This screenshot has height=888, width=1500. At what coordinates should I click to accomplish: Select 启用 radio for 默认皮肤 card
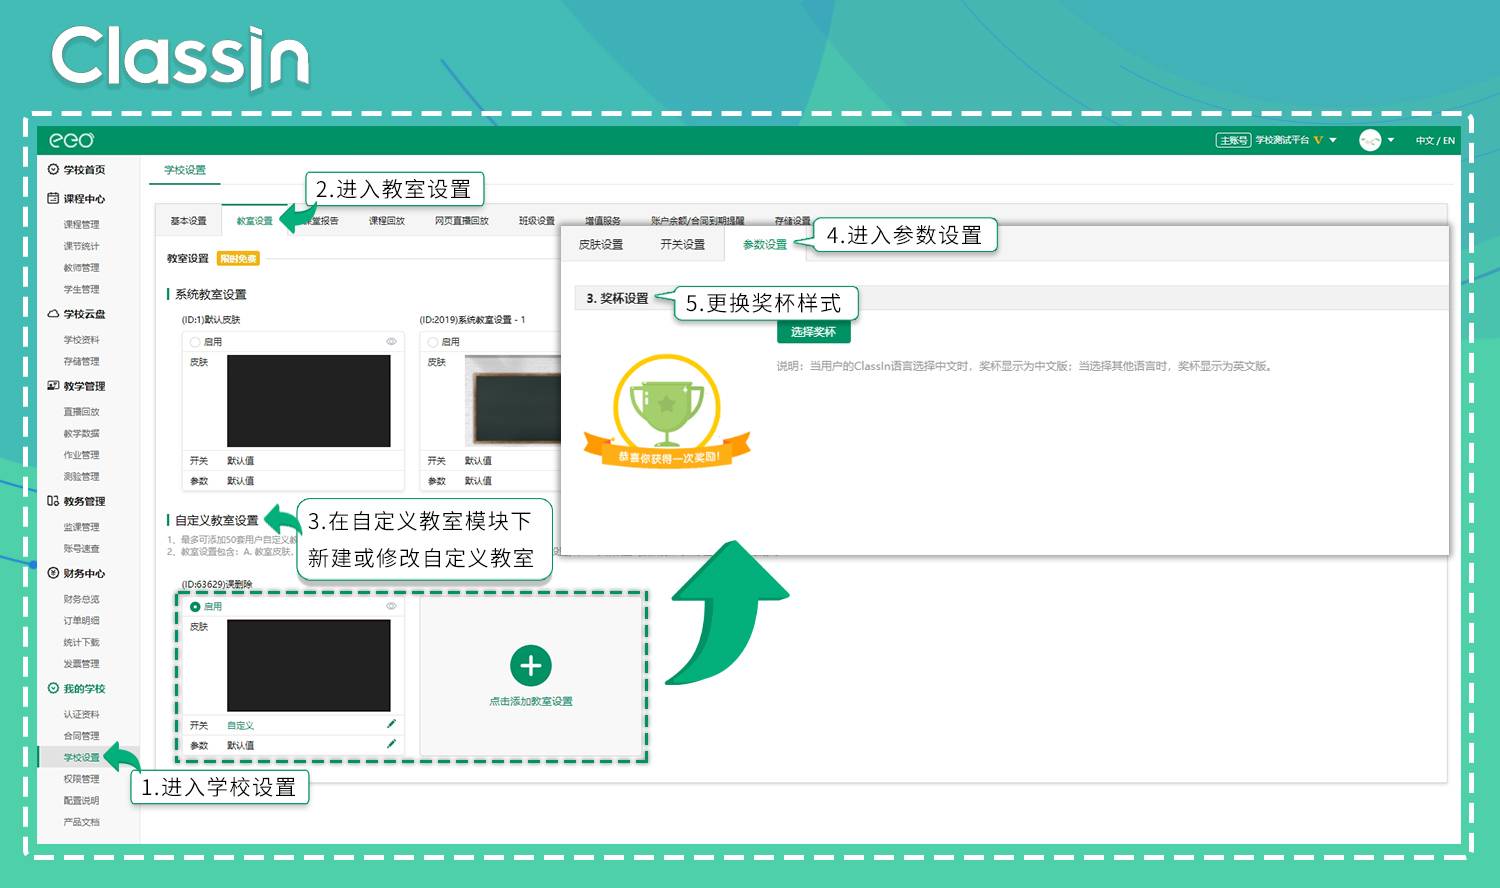195,342
